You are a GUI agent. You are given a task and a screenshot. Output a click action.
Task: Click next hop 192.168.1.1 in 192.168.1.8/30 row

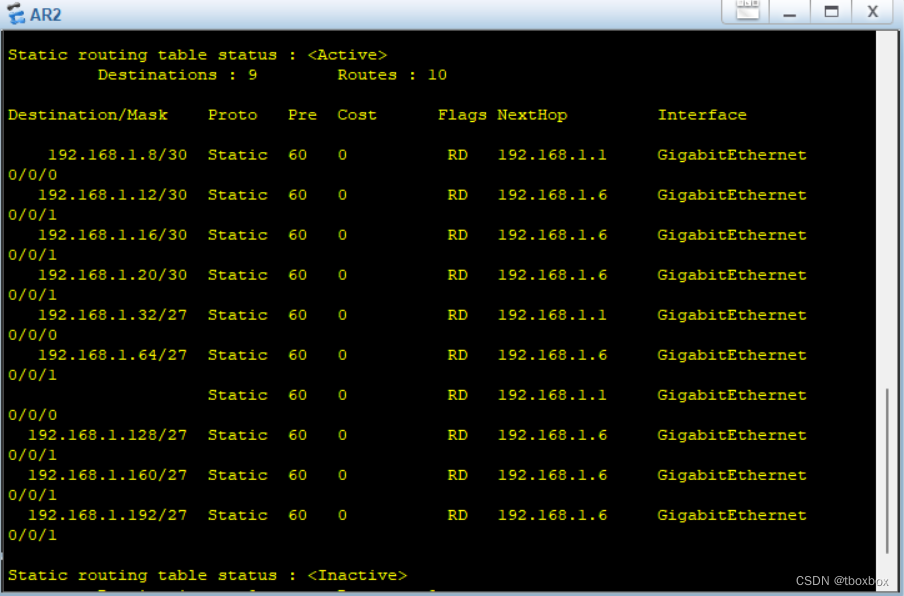[552, 155]
